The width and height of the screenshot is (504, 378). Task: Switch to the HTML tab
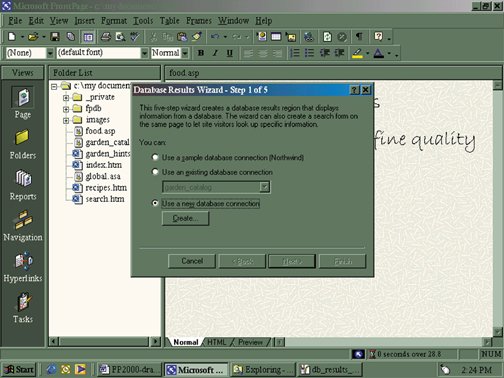pyautogui.click(x=216, y=342)
